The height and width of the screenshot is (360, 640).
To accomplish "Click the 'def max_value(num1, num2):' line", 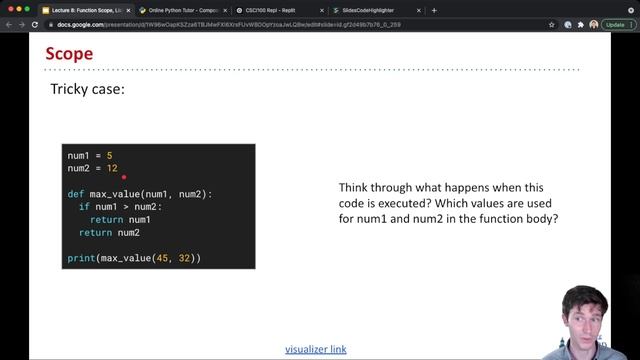I will pos(140,194).
